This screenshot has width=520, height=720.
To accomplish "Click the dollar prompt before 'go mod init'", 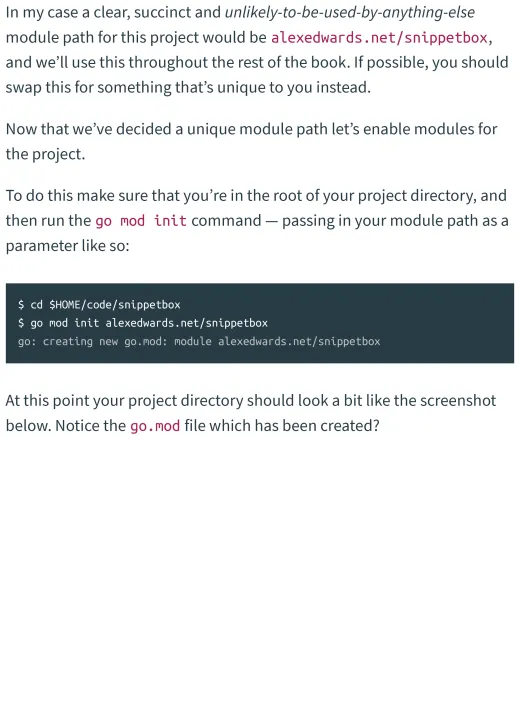I will coord(21,323).
